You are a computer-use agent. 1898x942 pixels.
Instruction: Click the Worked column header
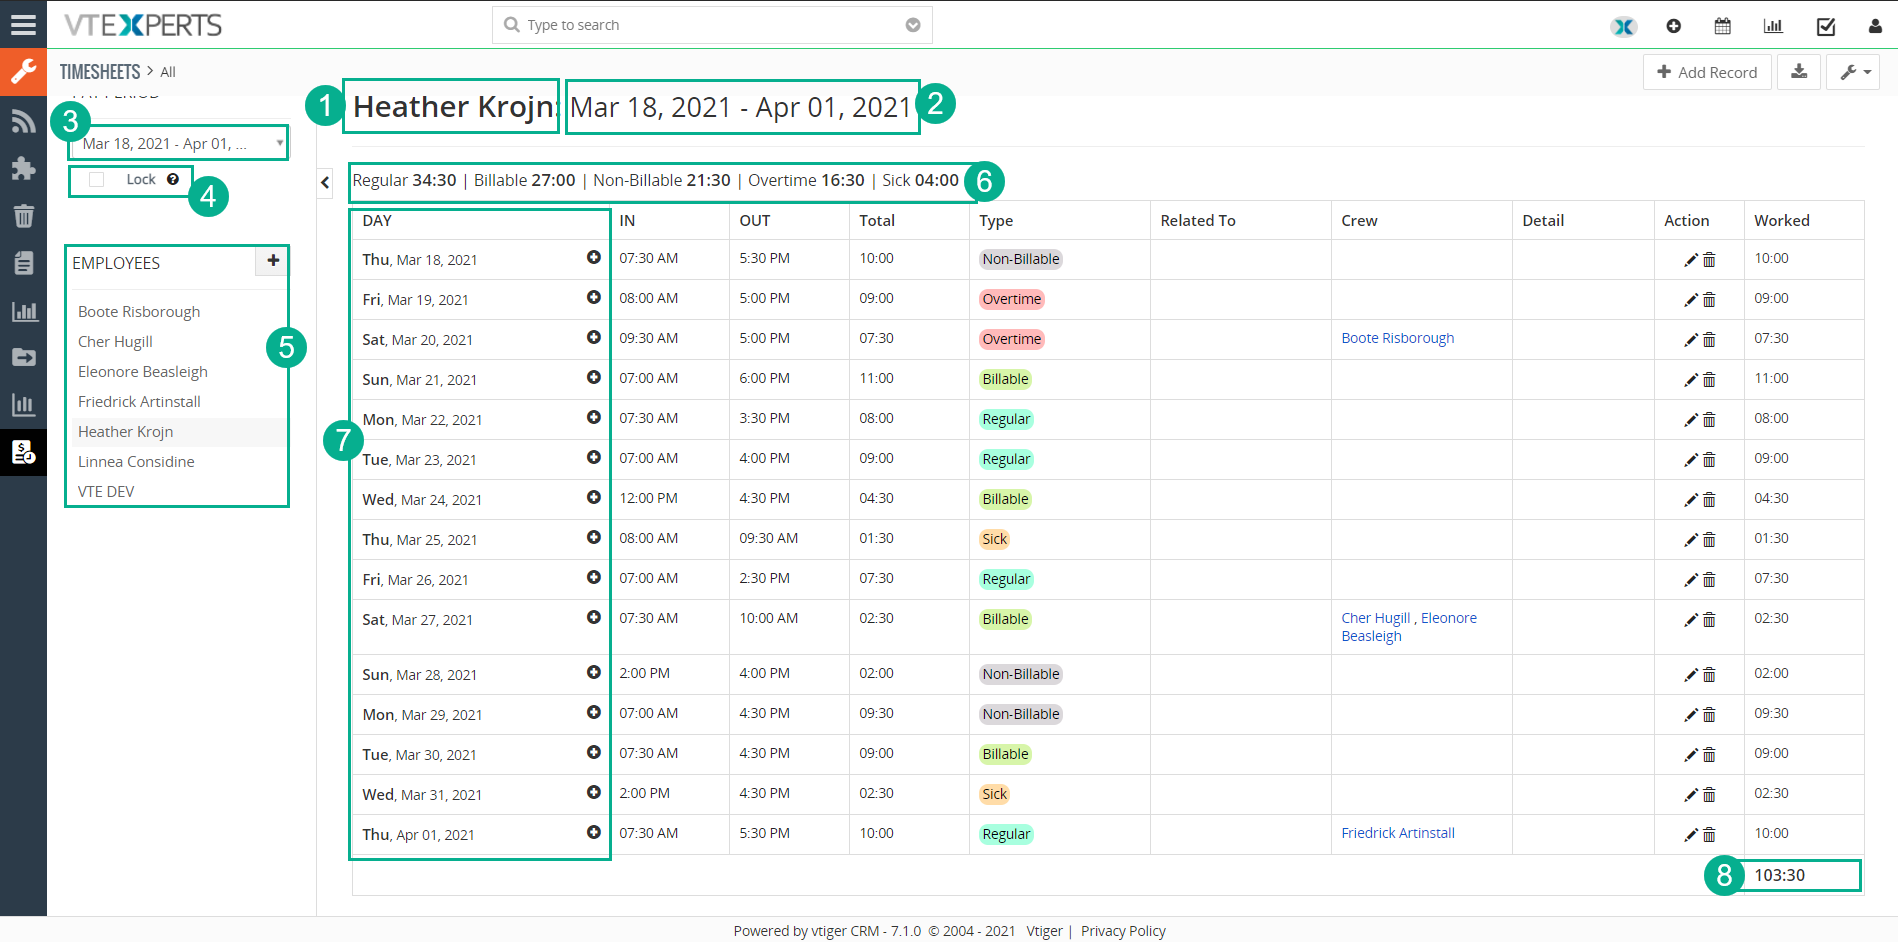(1781, 220)
